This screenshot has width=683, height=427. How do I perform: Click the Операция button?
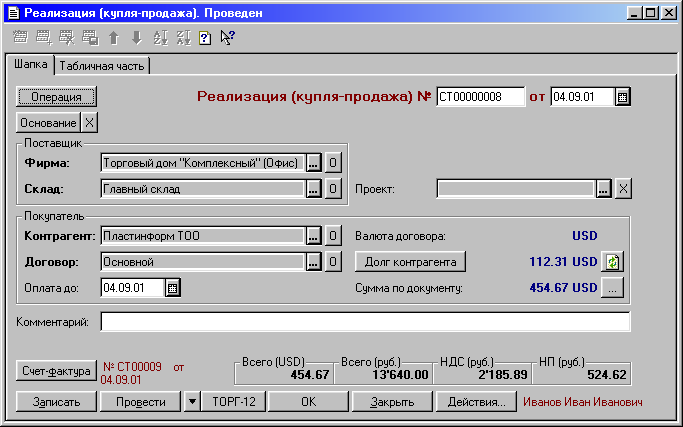56,97
